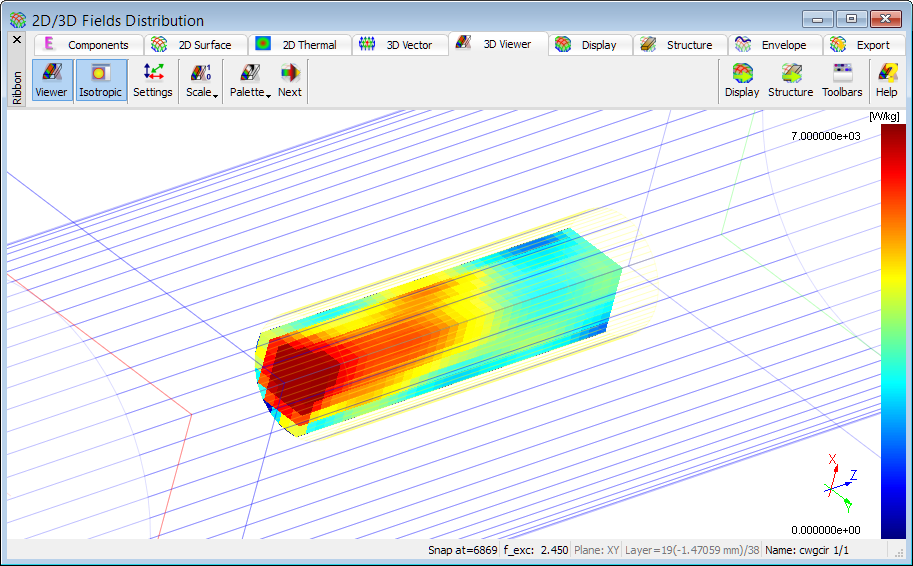Open the 2D Thermal tab
Image resolution: width=913 pixels, height=566 pixels.
pos(299,45)
